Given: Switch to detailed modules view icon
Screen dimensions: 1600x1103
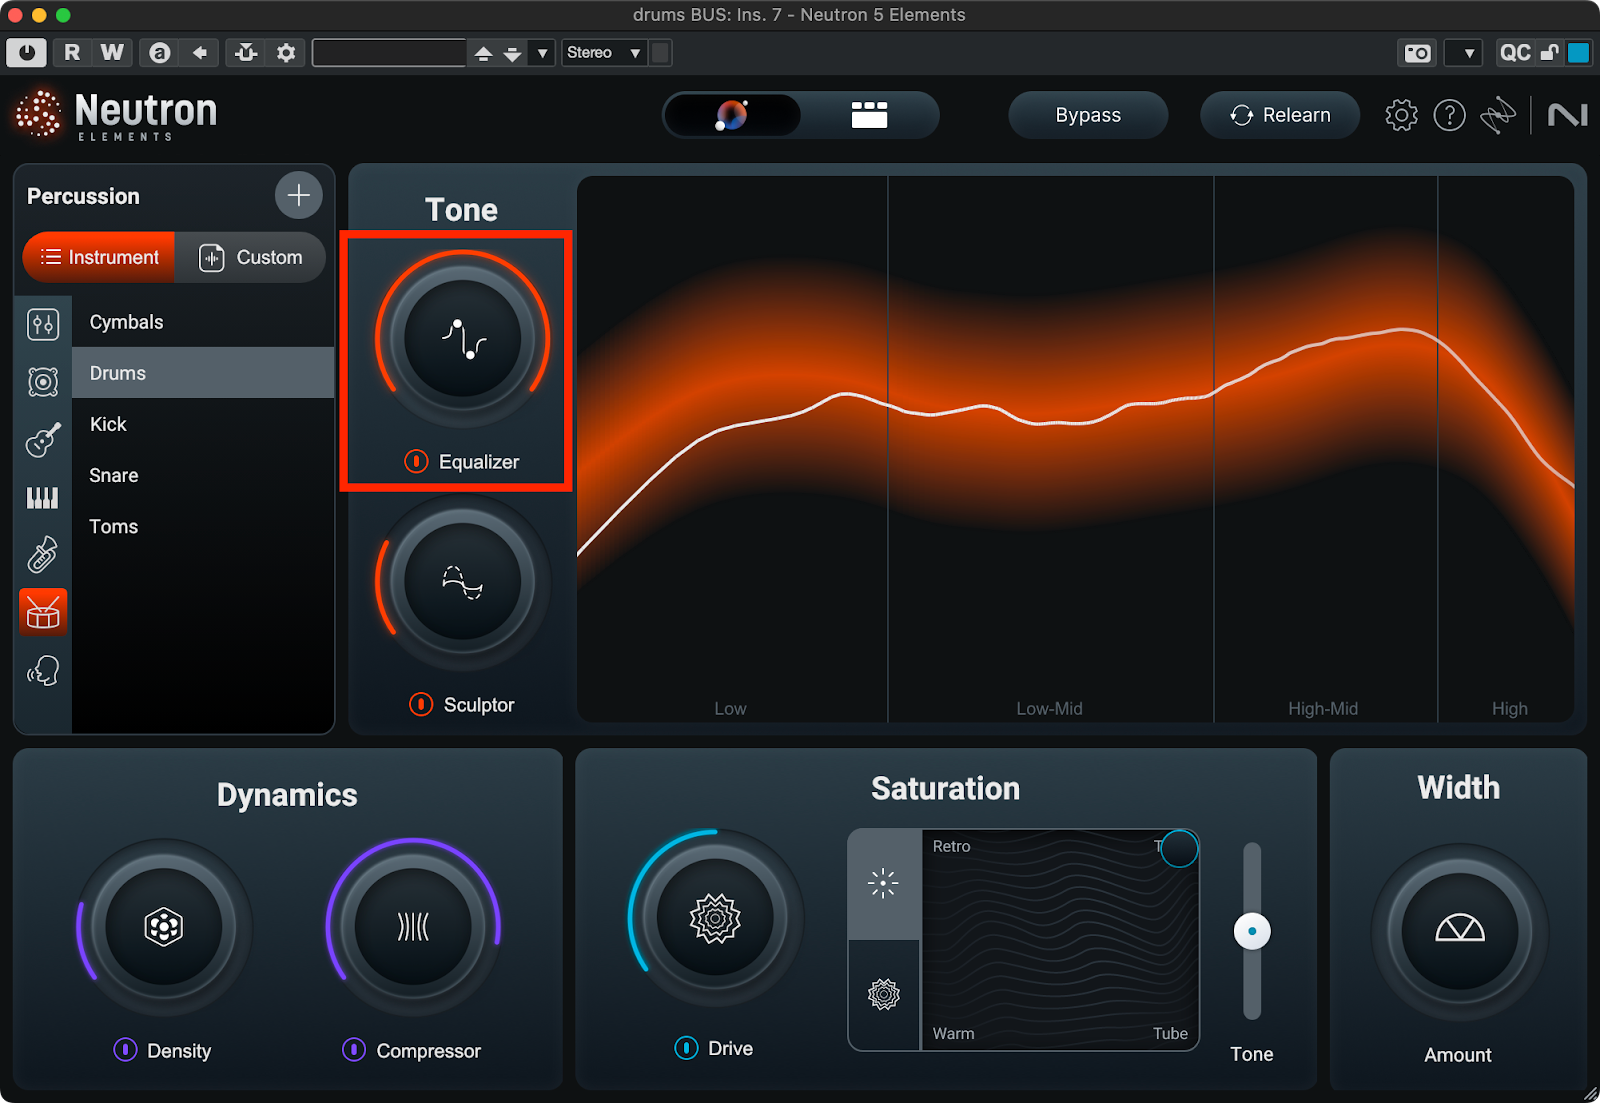Looking at the screenshot, I should coord(869,115).
